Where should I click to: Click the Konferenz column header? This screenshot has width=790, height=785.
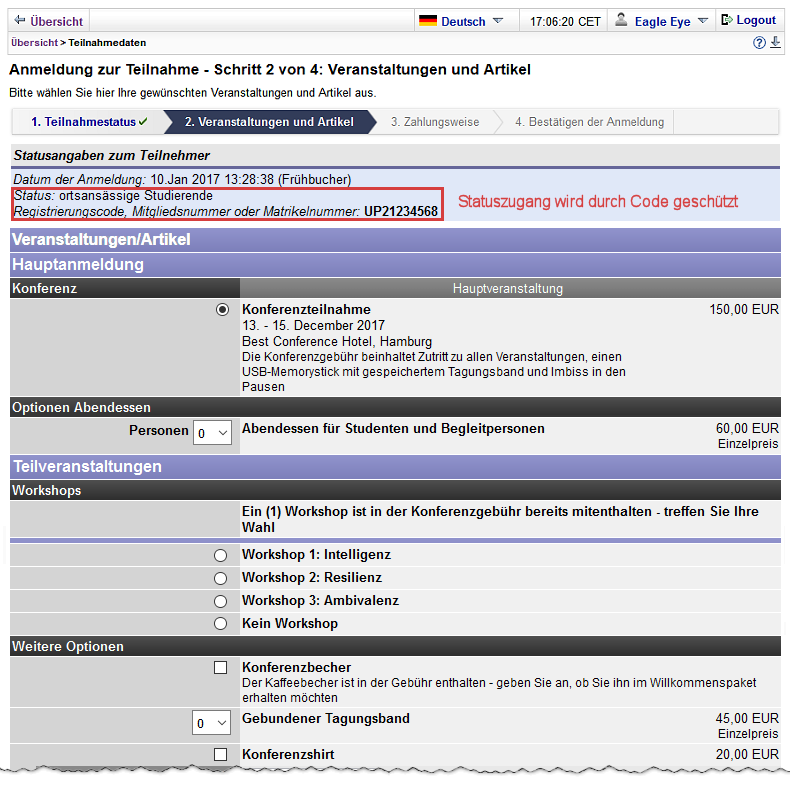(x=125, y=288)
